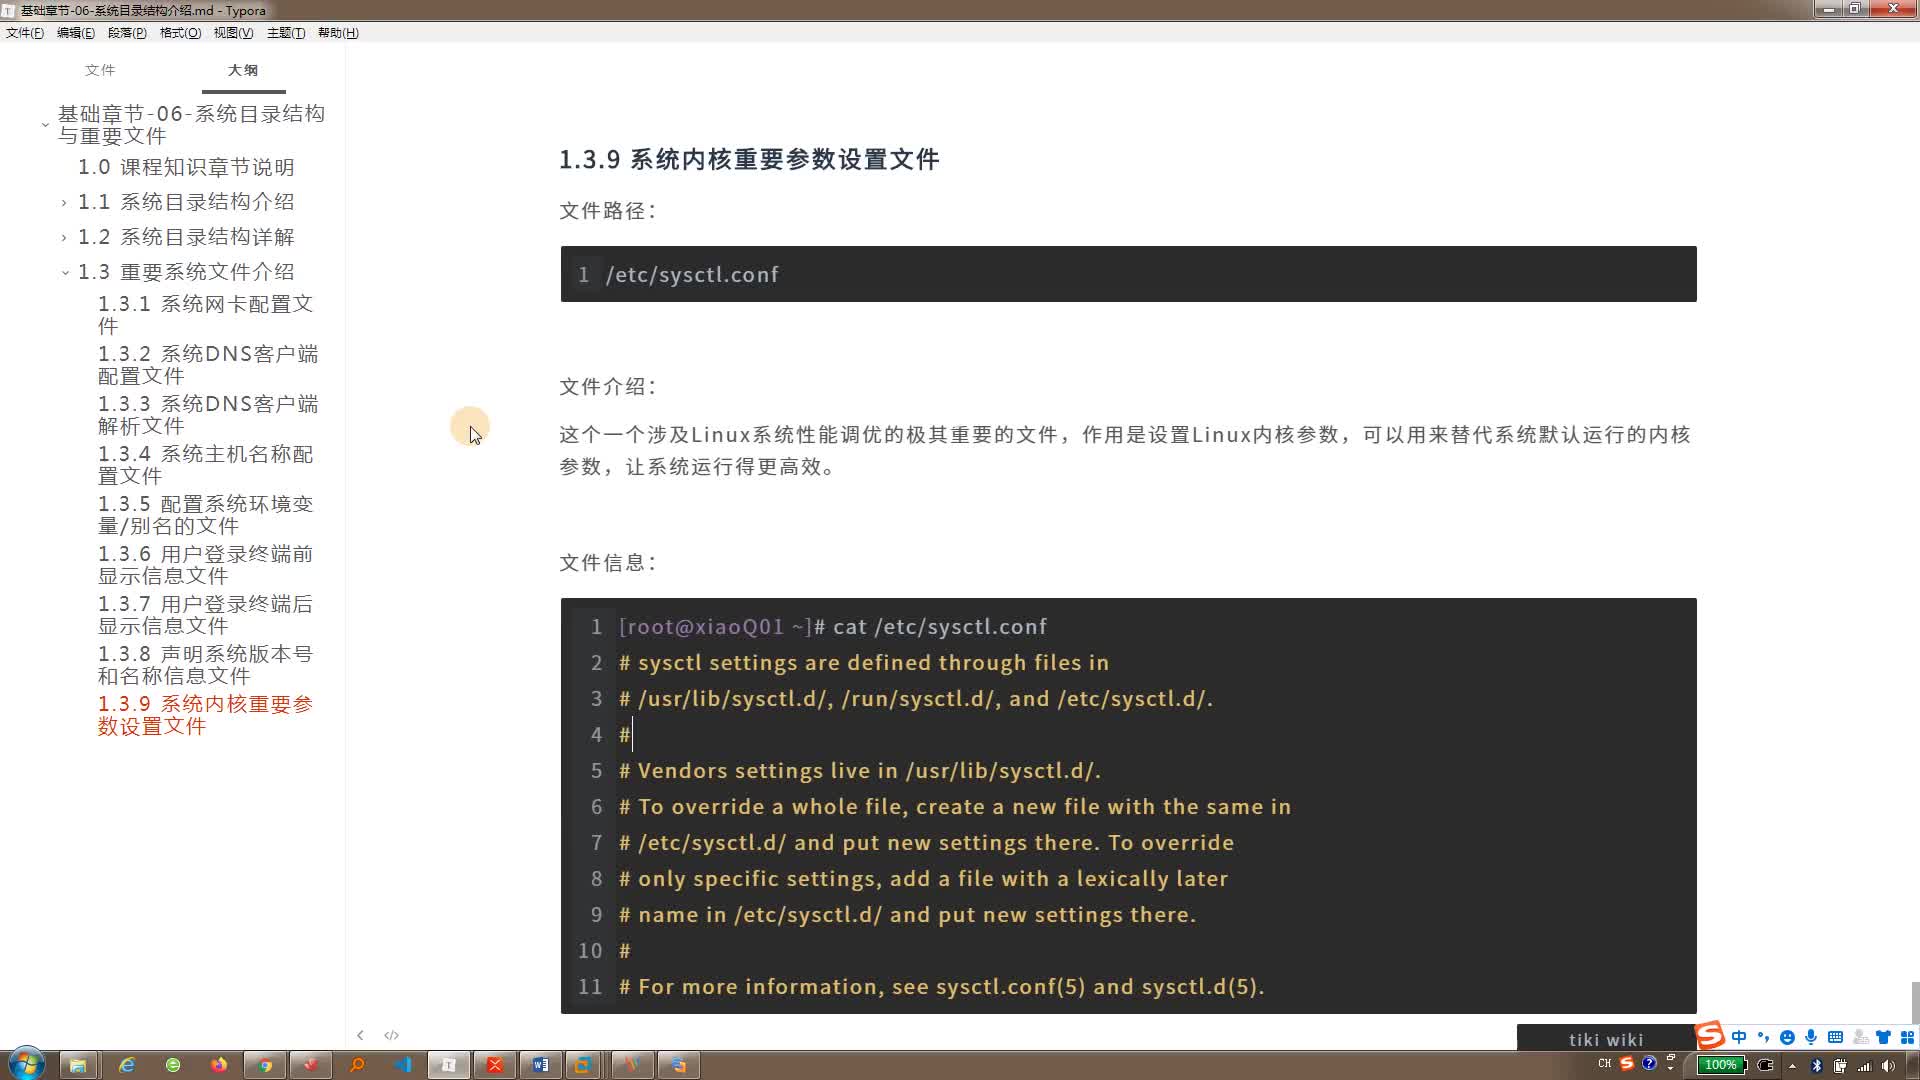Jump to 1.3.7 用户登录终端后显示信息文件
Viewport: 1920px width, 1080px height.
coord(206,614)
